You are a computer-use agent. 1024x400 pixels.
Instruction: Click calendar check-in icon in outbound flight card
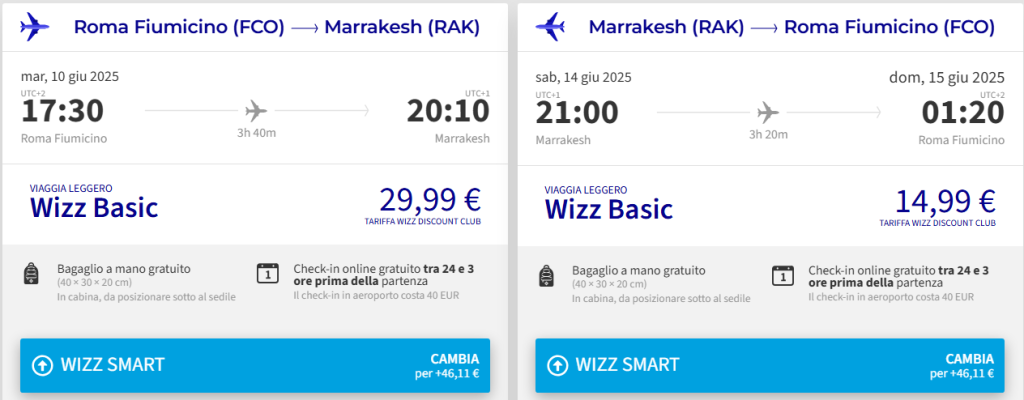click(268, 273)
